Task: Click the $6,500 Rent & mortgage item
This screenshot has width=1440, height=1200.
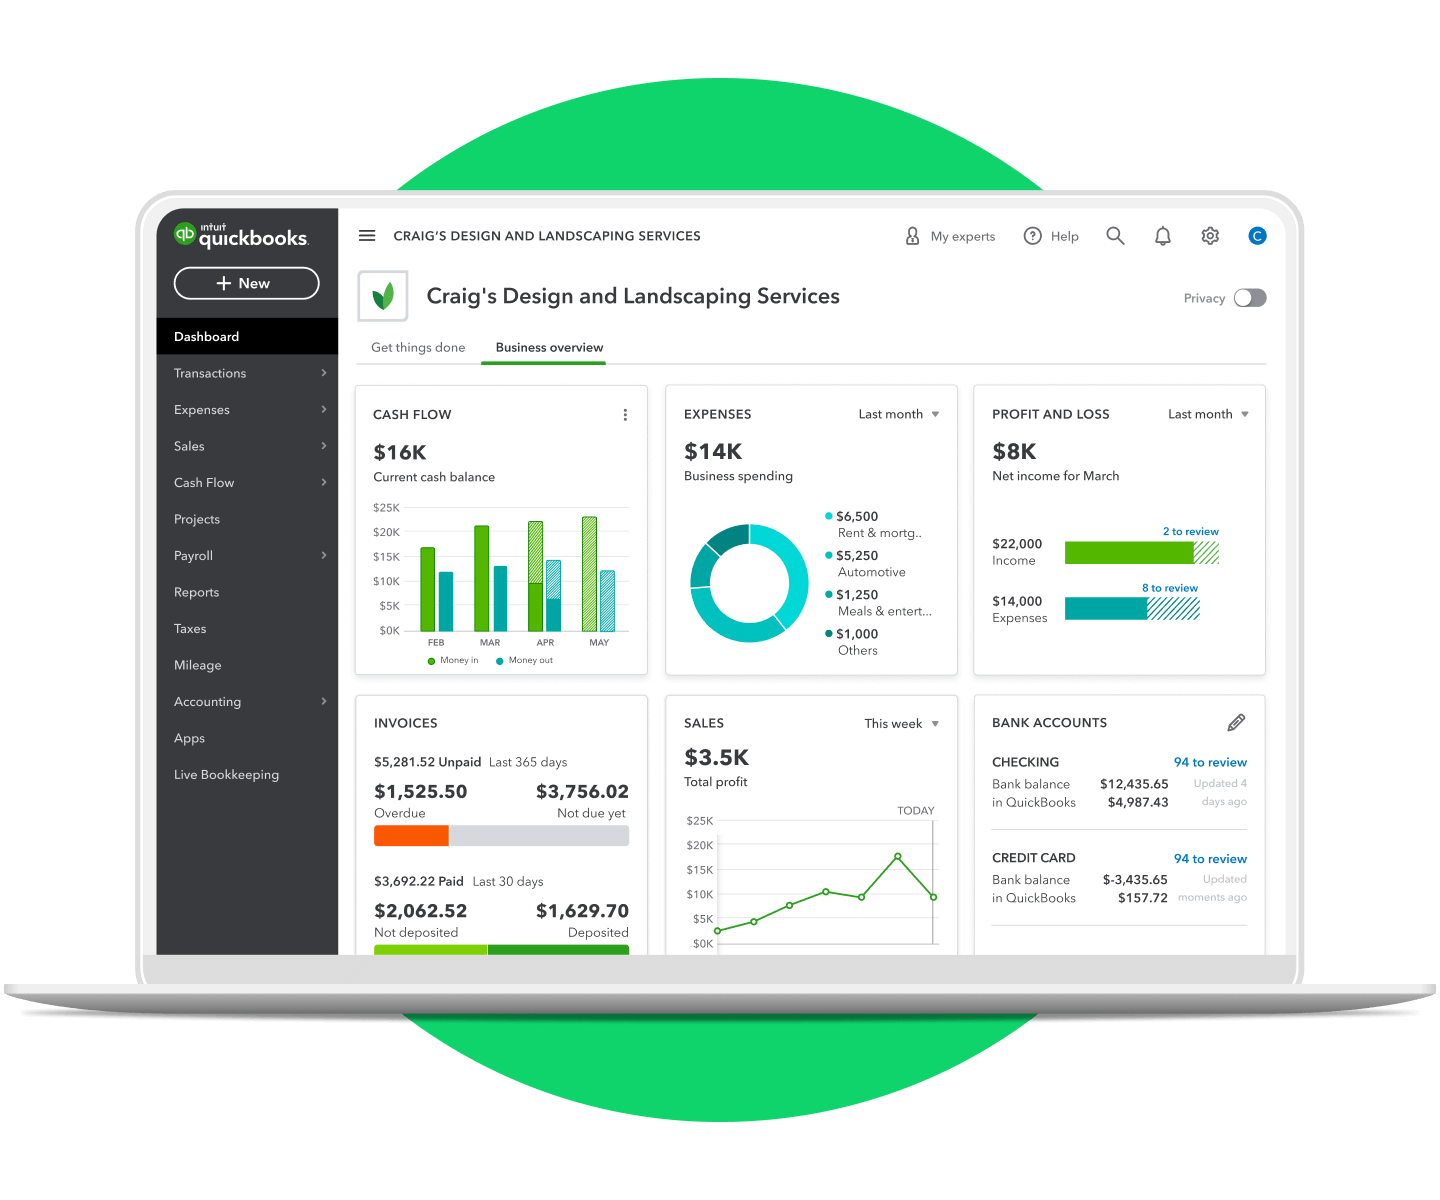Action: [873, 524]
